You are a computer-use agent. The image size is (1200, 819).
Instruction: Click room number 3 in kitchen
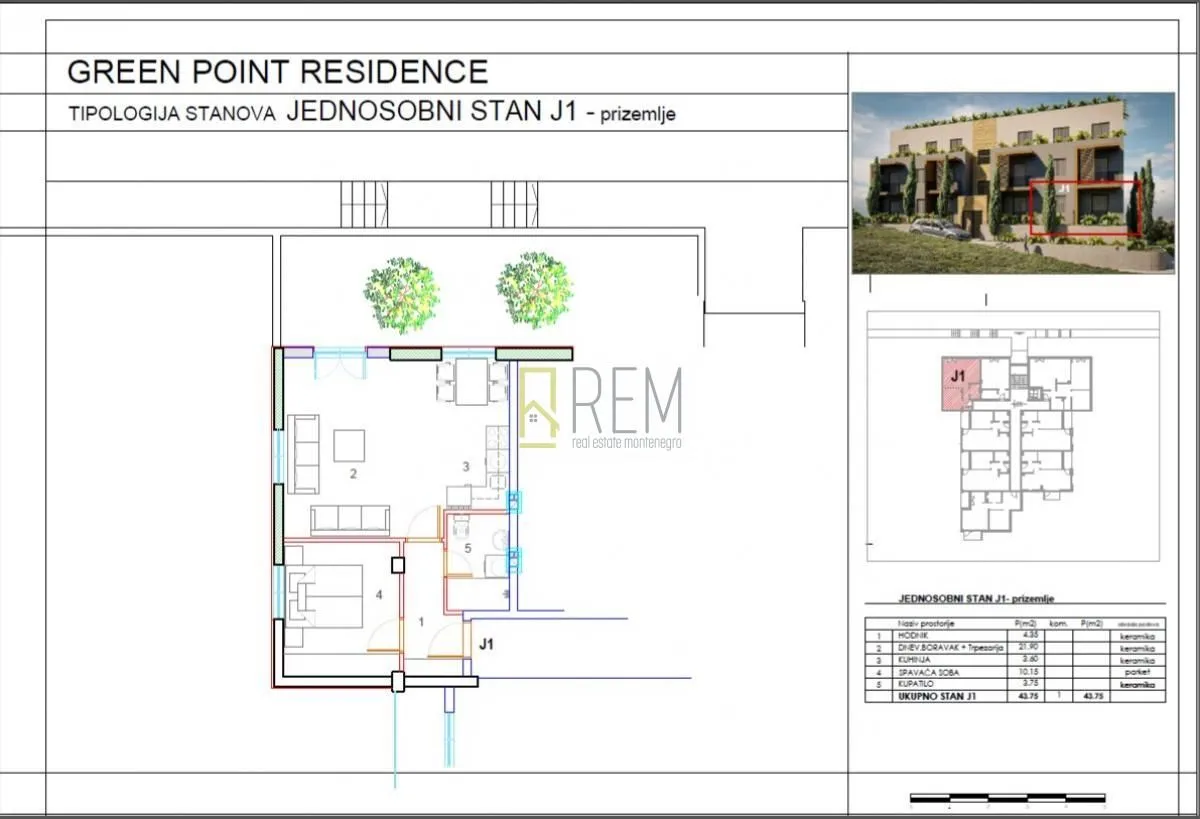click(x=465, y=466)
